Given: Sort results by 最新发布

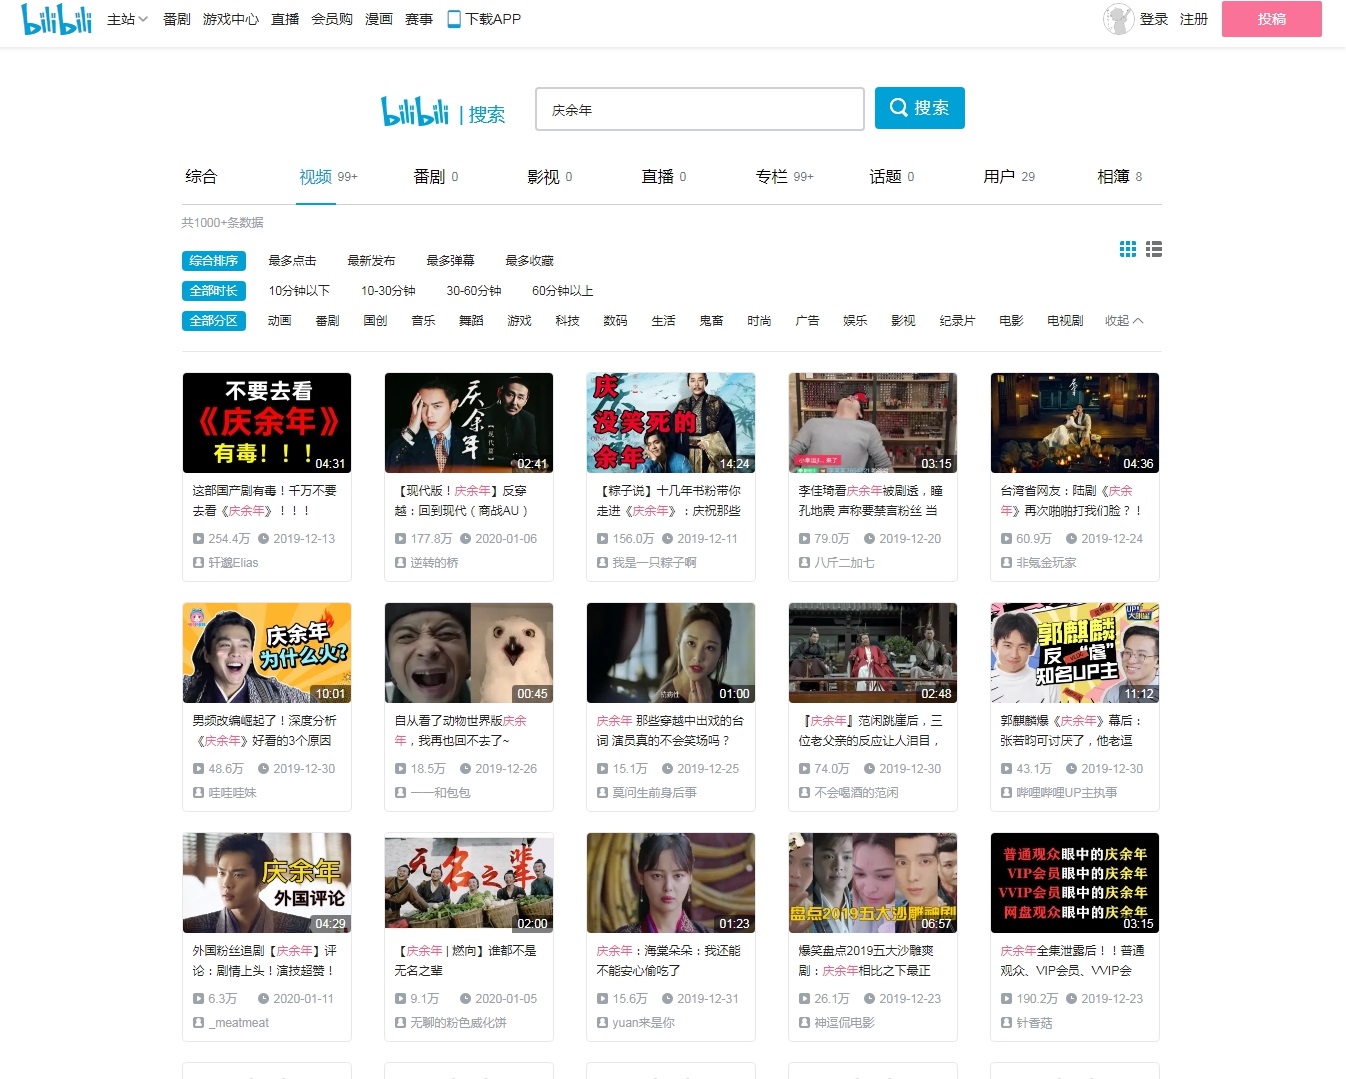Looking at the screenshot, I should click(371, 261).
